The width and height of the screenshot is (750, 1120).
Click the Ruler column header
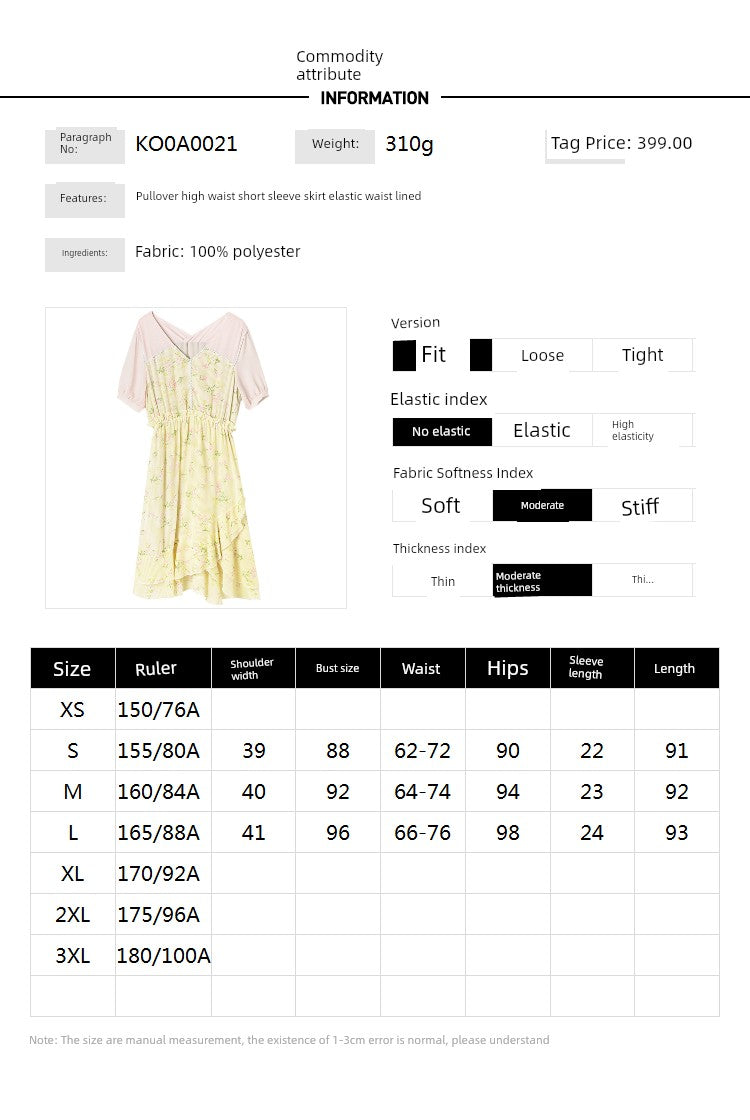163,669
